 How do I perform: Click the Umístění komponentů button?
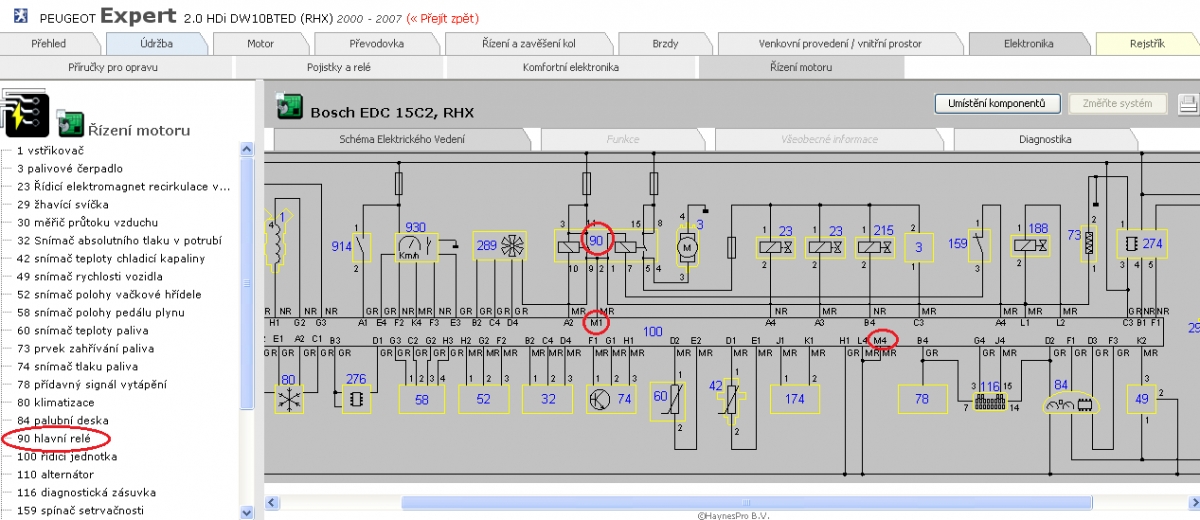click(x=997, y=103)
